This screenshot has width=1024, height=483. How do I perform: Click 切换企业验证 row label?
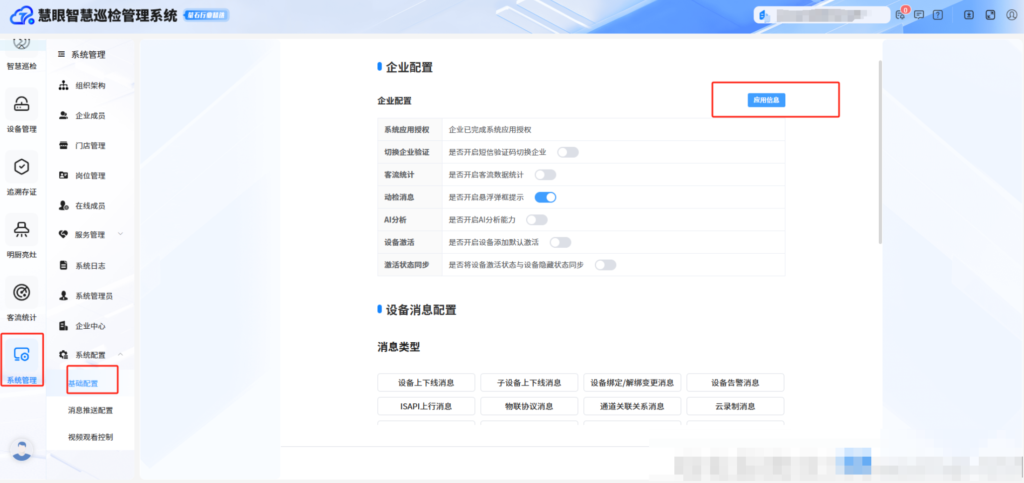407,152
